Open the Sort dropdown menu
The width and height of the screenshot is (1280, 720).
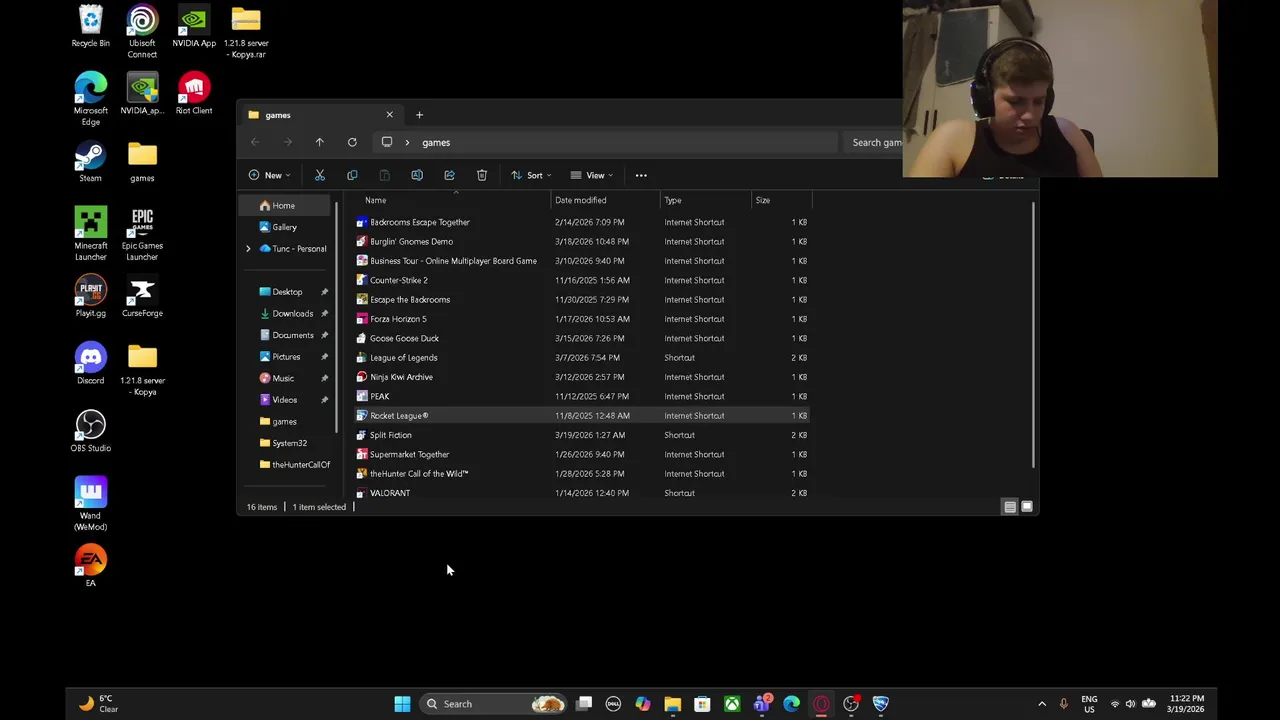pyautogui.click(x=531, y=175)
